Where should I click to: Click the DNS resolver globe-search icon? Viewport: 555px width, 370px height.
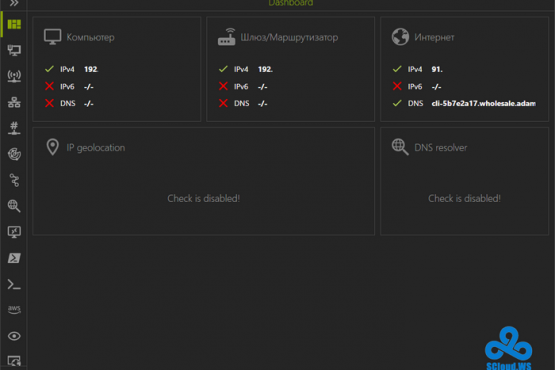click(400, 147)
